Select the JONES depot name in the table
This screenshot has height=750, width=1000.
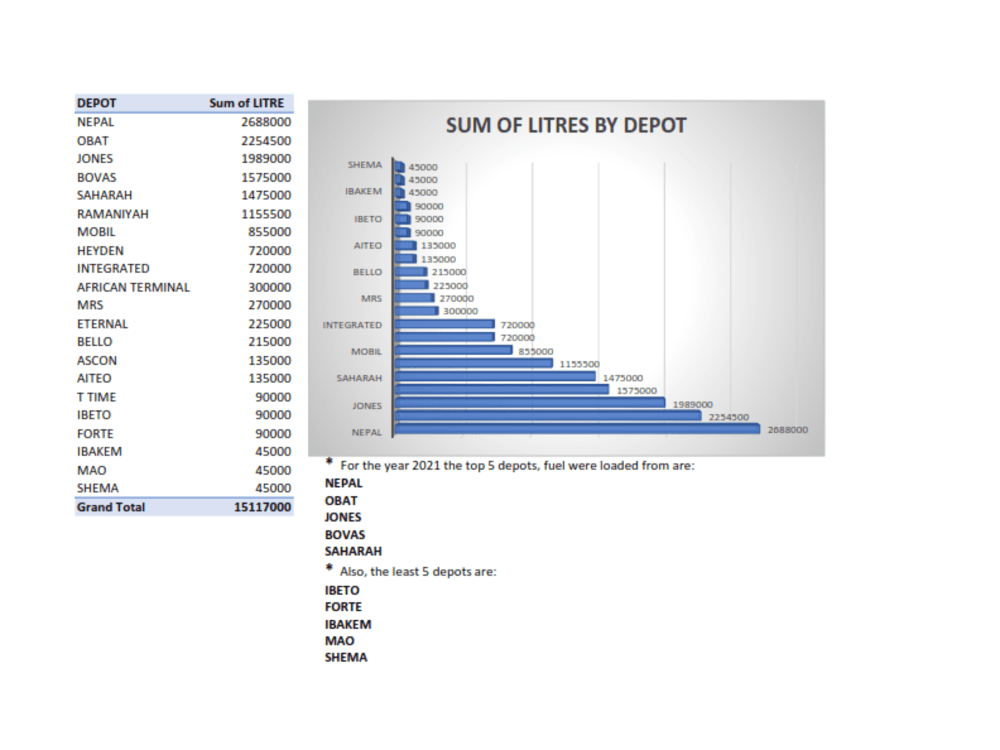[x=95, y=159]
